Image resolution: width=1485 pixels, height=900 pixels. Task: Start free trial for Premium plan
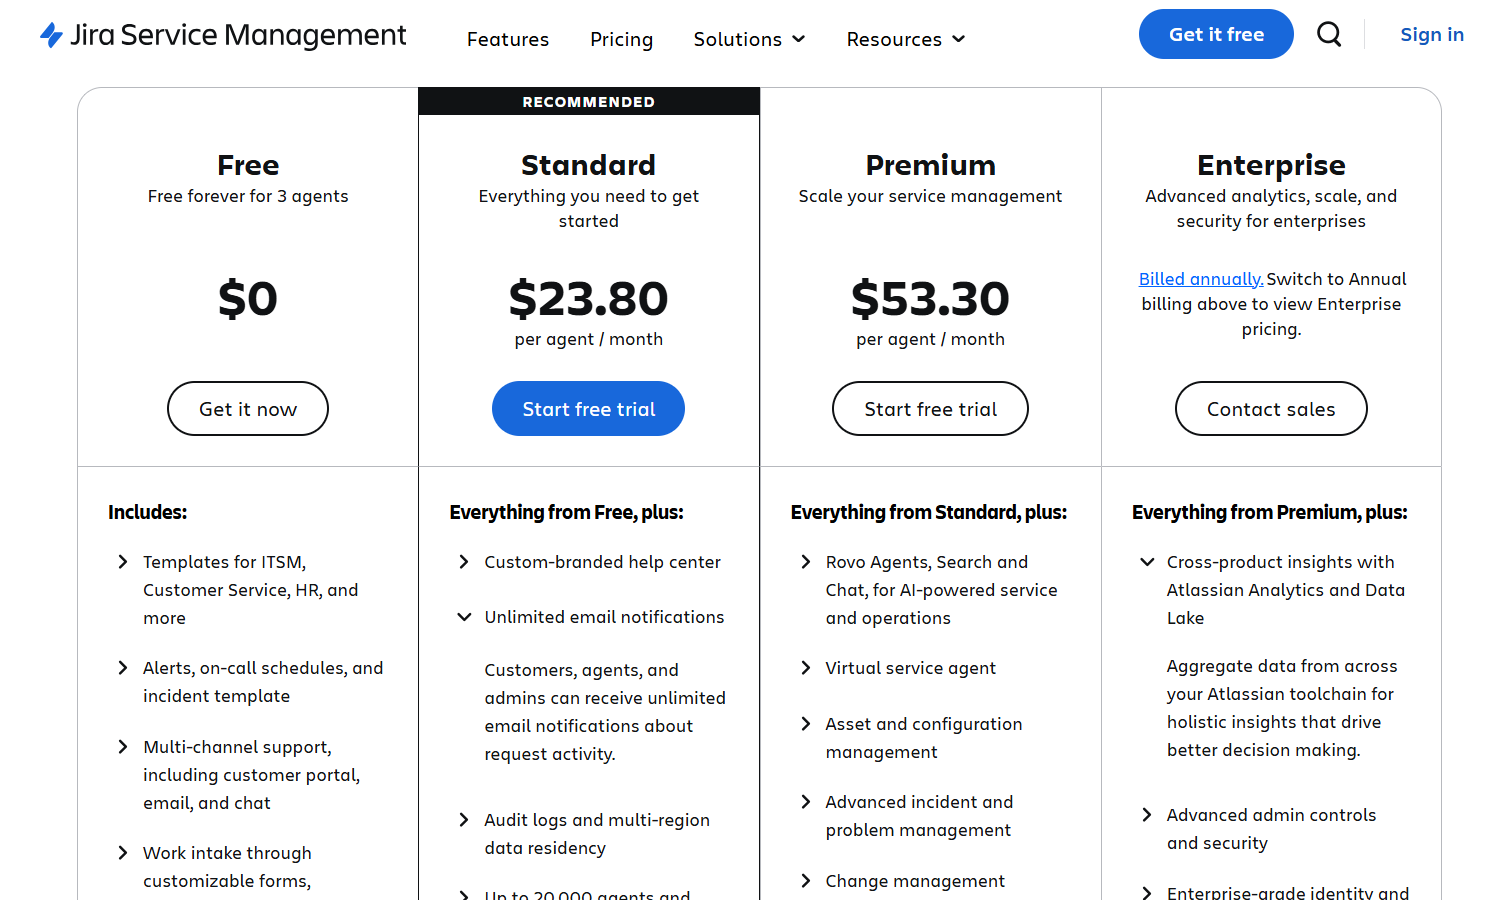[930, 409]
